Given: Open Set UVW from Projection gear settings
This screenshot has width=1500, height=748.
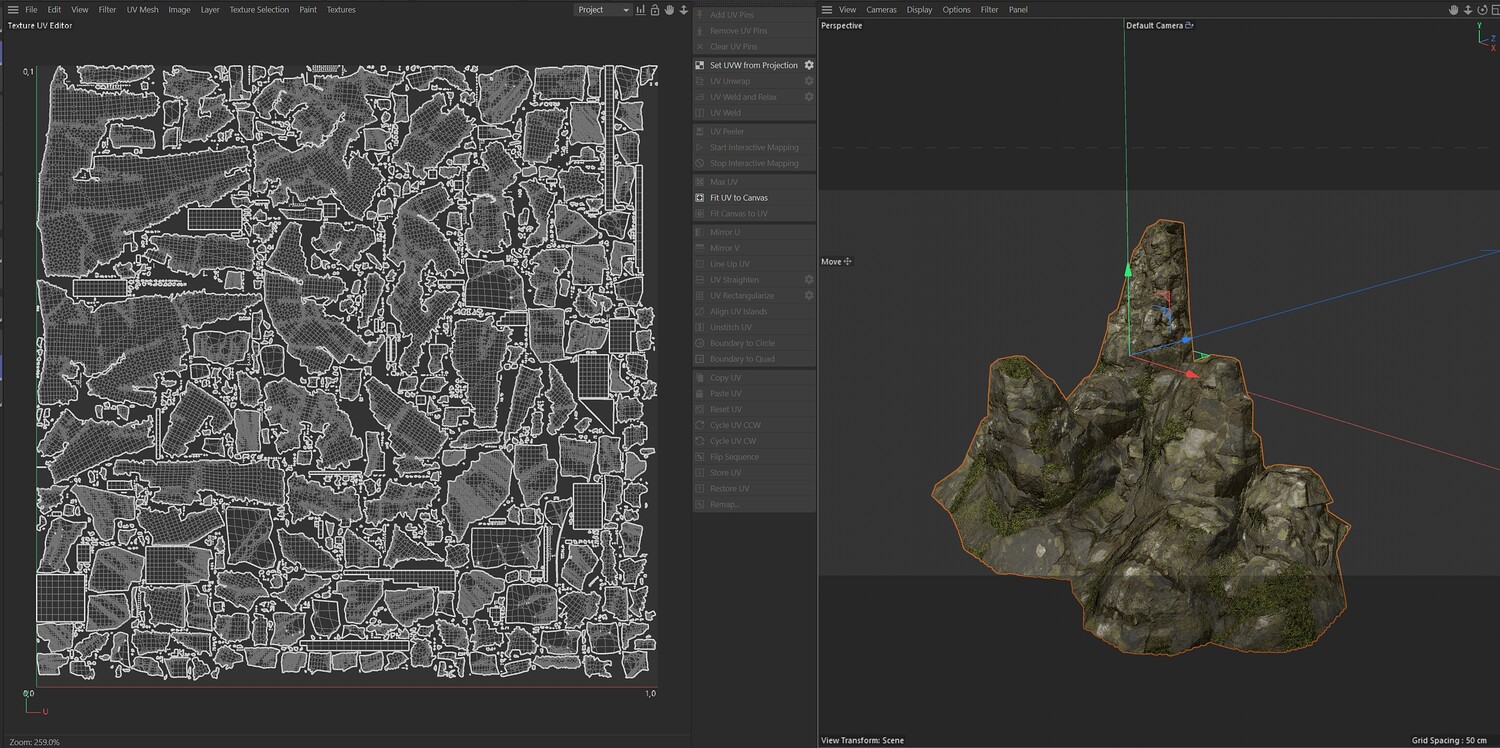Looking at the screenshot, I should coord(809,65).
